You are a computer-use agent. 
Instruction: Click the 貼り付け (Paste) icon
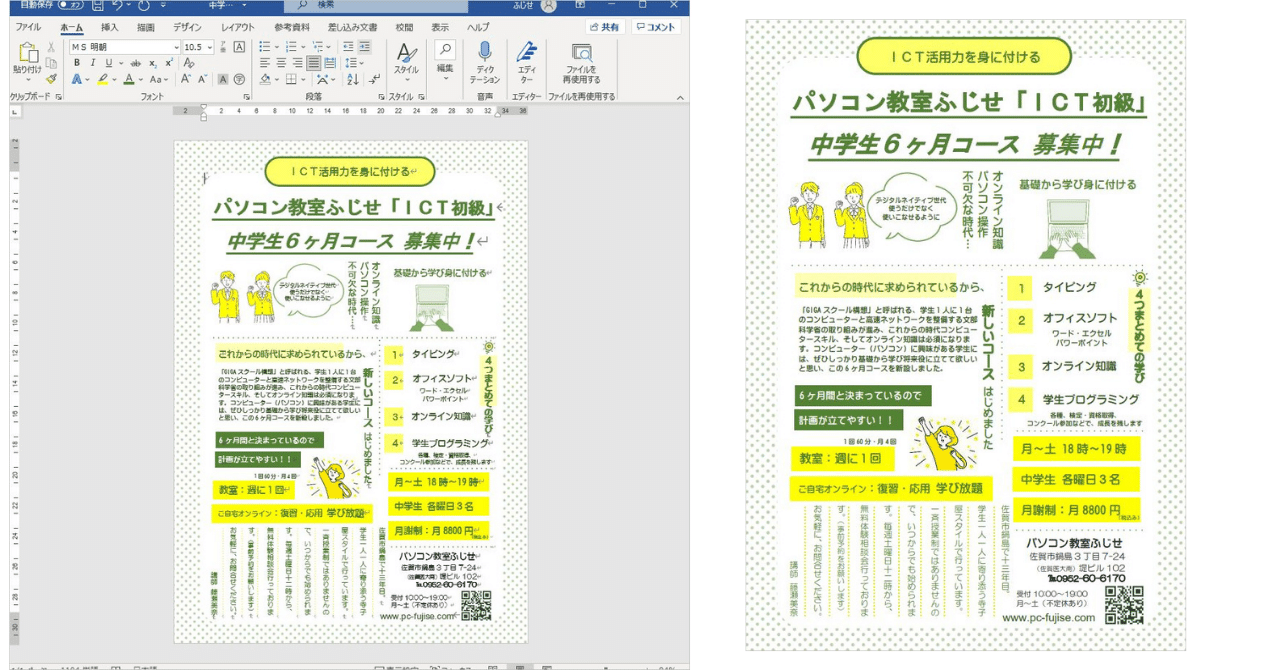coord(30,53)
